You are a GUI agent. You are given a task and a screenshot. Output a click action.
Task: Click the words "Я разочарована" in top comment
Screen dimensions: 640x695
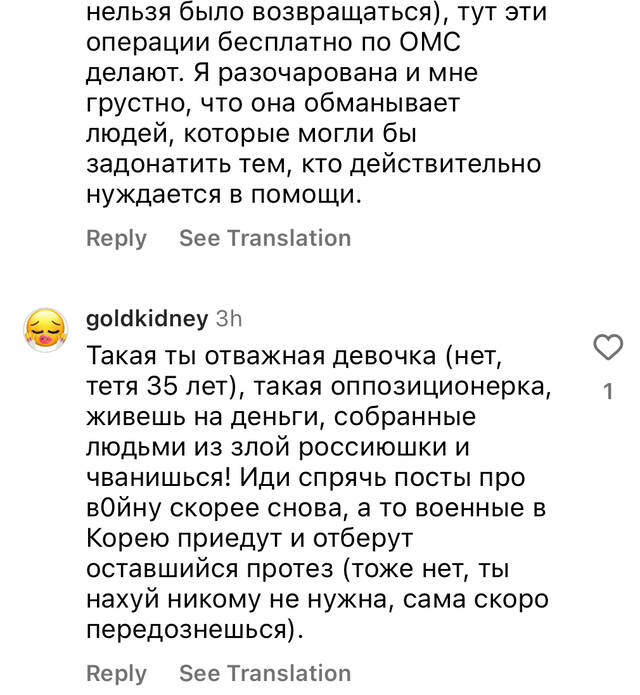pos(295,73)
